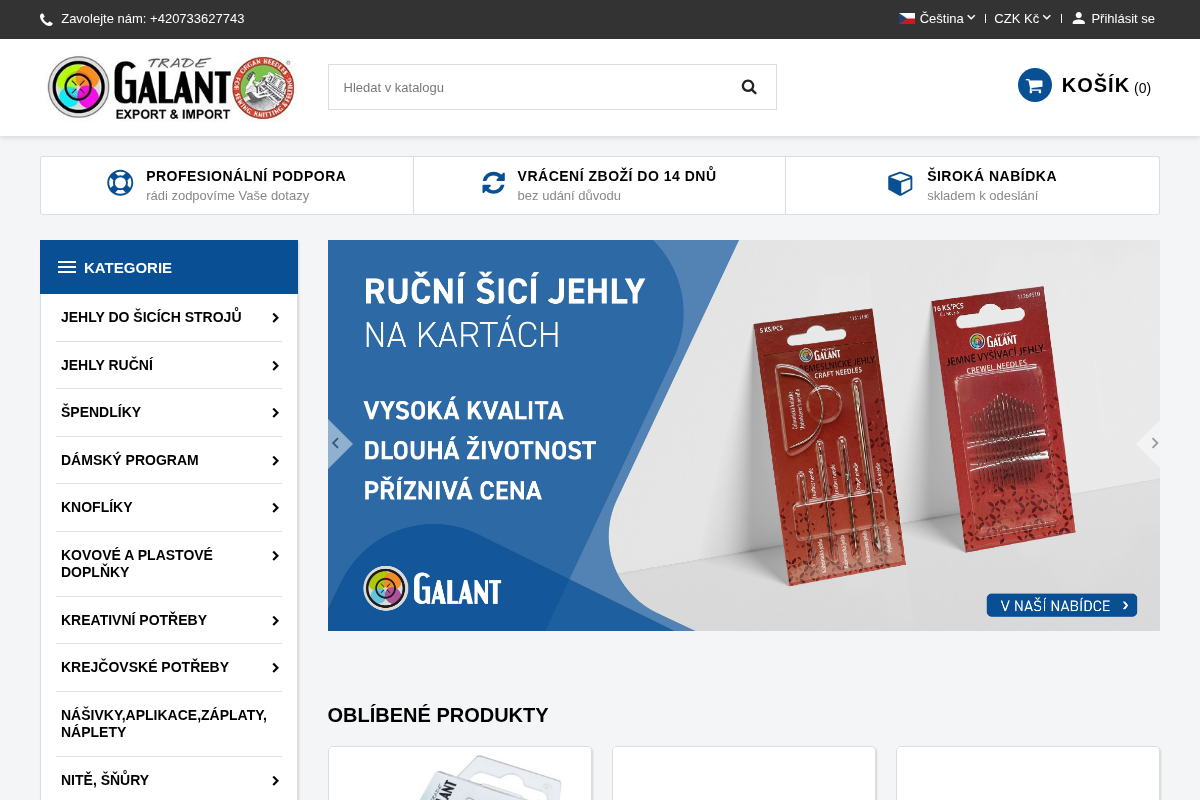Click the user icon next to Přihlásit se
Image resolution: width=1200 pixels, height=800 pixels.
(x=1079, y=18)
